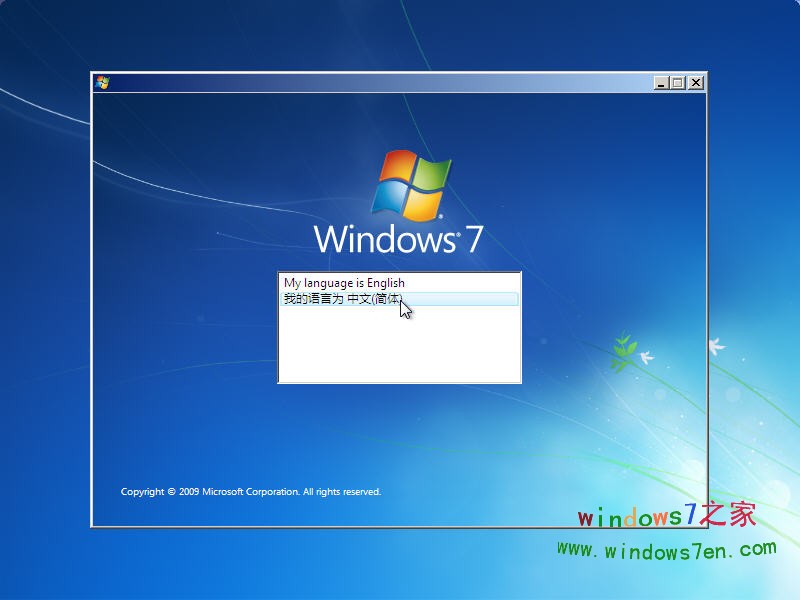This screenshot has width=800, height=600.
Task: Switch language selection to English
Action: coord(345,283)
